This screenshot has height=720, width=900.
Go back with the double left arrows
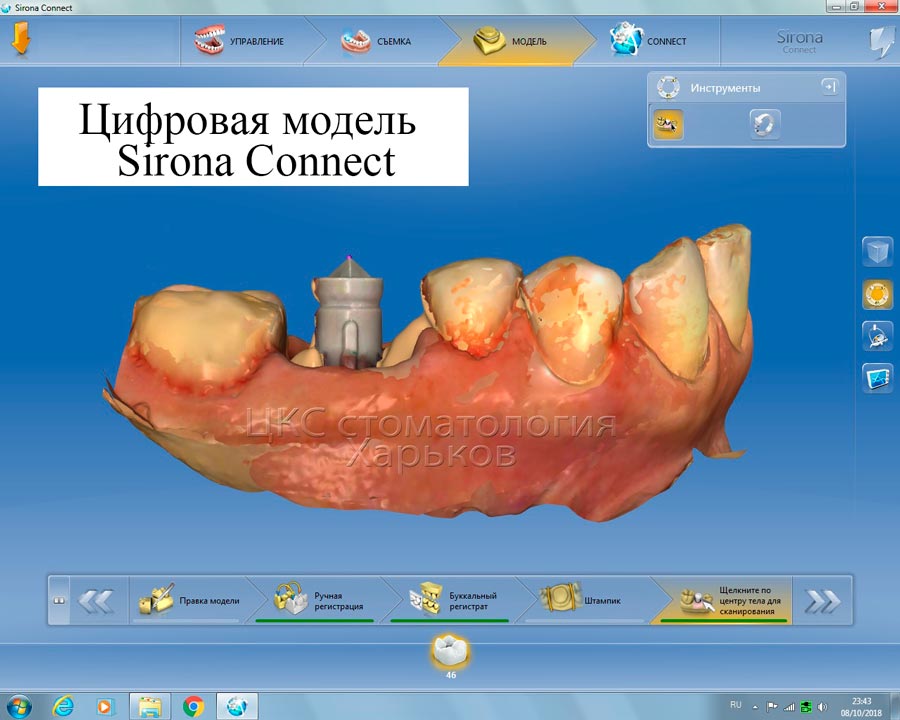pos(95,601)
